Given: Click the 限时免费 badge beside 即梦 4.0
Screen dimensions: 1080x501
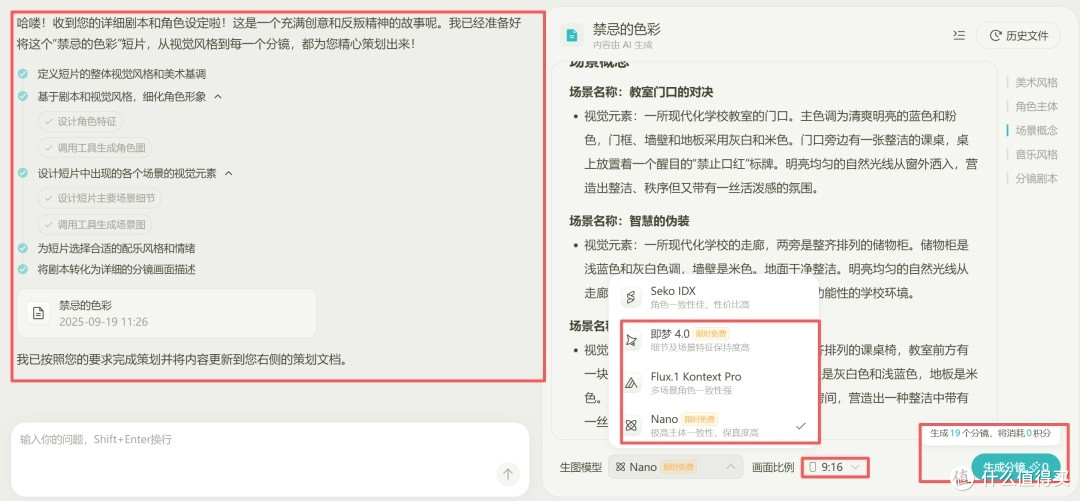Looking at the screenshot, I should point(709,334).
